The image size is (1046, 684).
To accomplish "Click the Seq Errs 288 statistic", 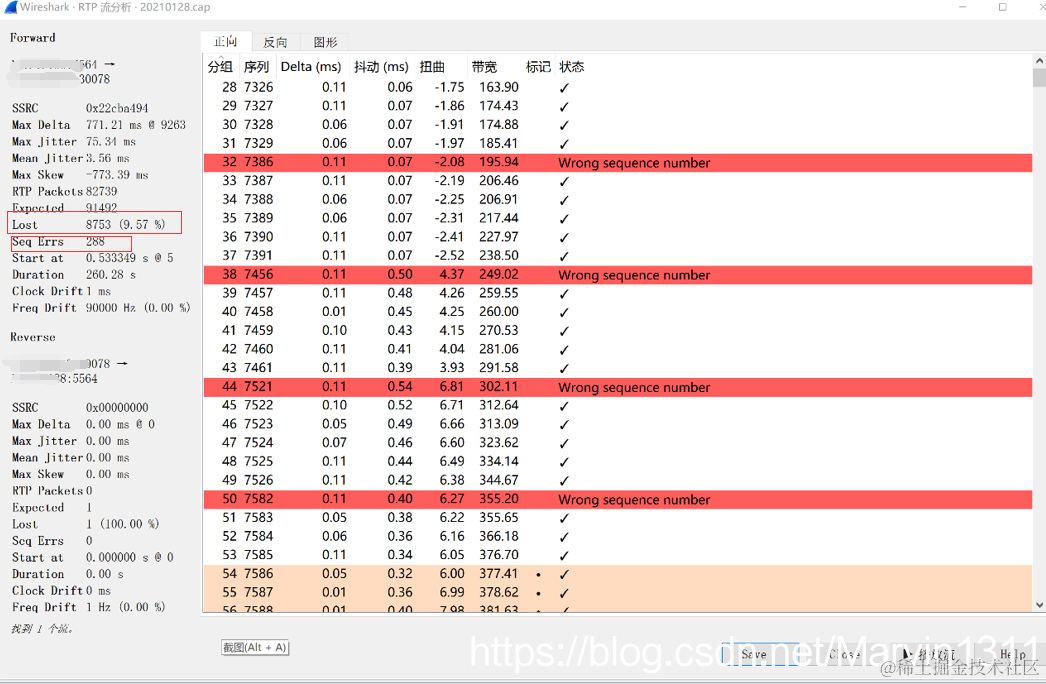I will click(58, 242).
